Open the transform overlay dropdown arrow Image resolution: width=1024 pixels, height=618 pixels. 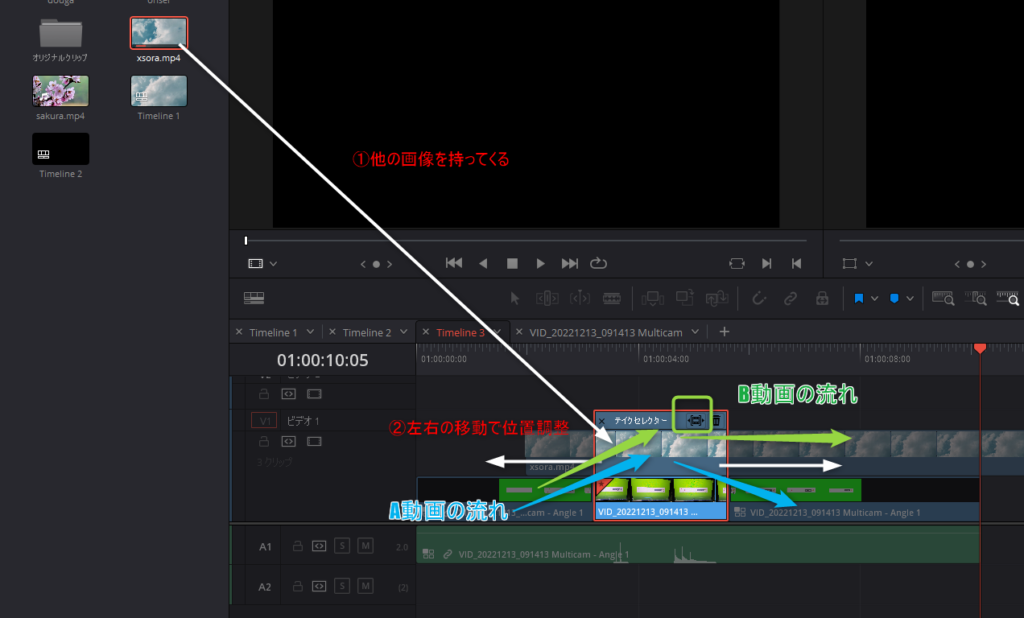click(869, 264)
